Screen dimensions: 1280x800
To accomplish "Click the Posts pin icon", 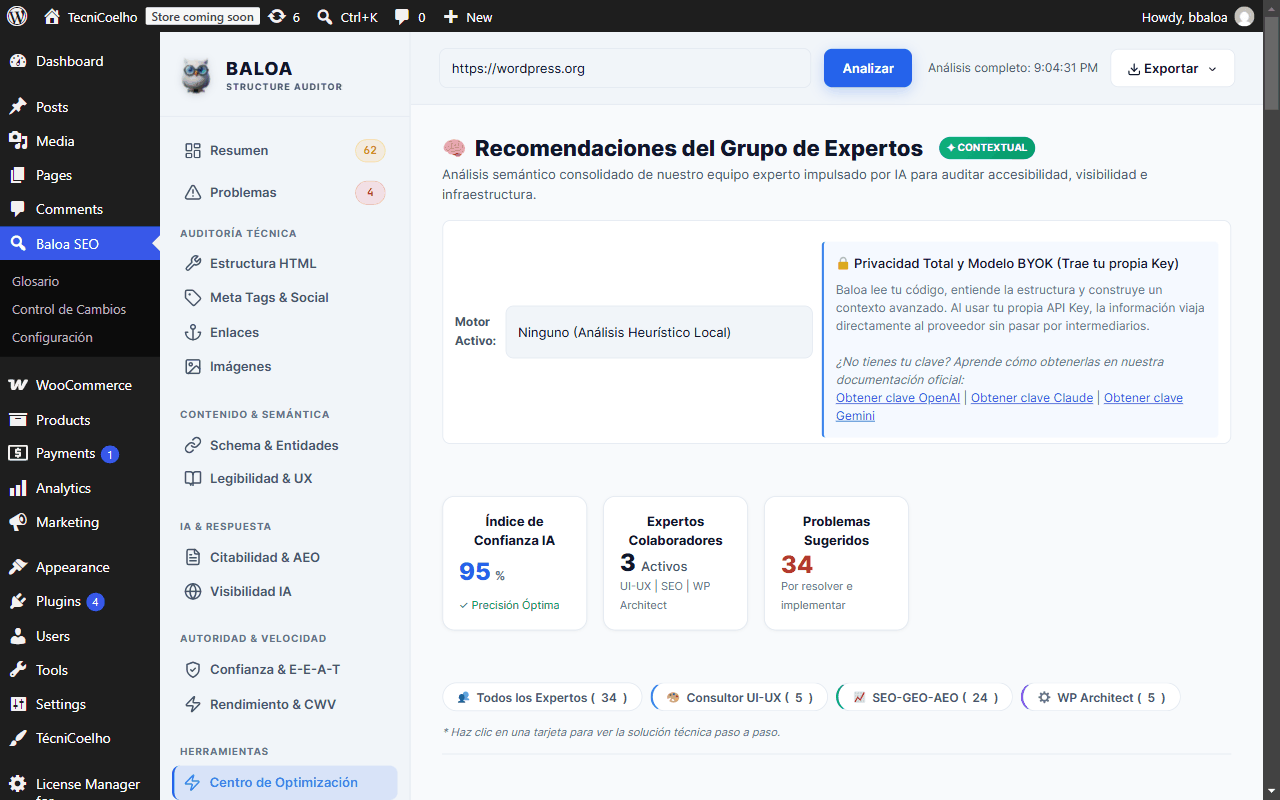I will (x=18, y=107).
